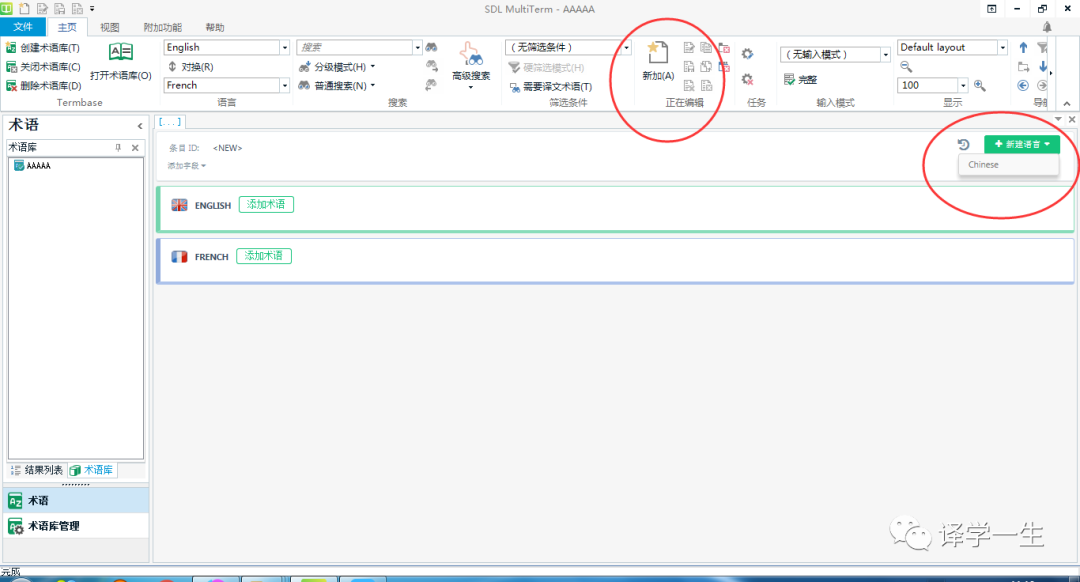The image size is (1080, 582).
Task: Click the blue up arrow navigation icon
Action: [x=1024, y=48]
